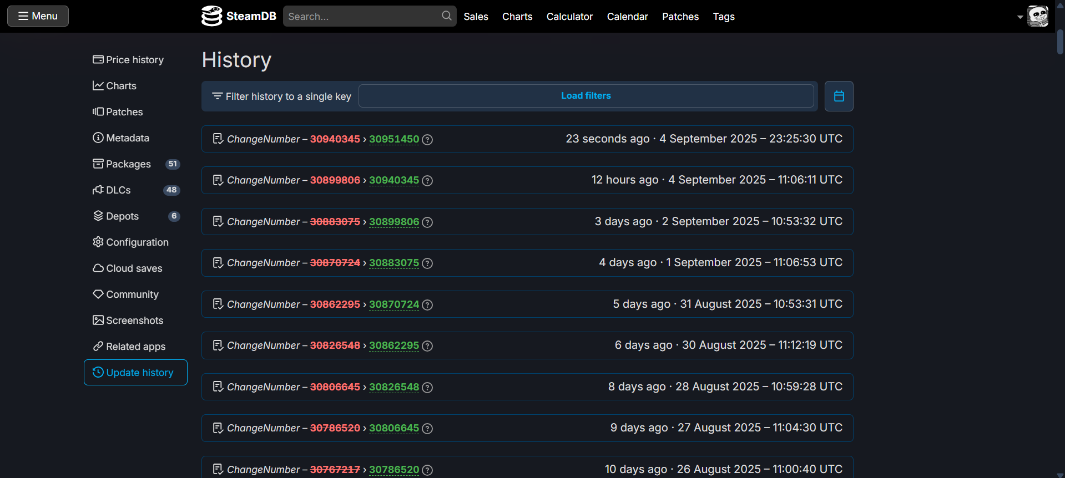The height and width of the screenshot is (478, 1065).
Task: Go to Sales in top navigation
Action: [476, 17]
